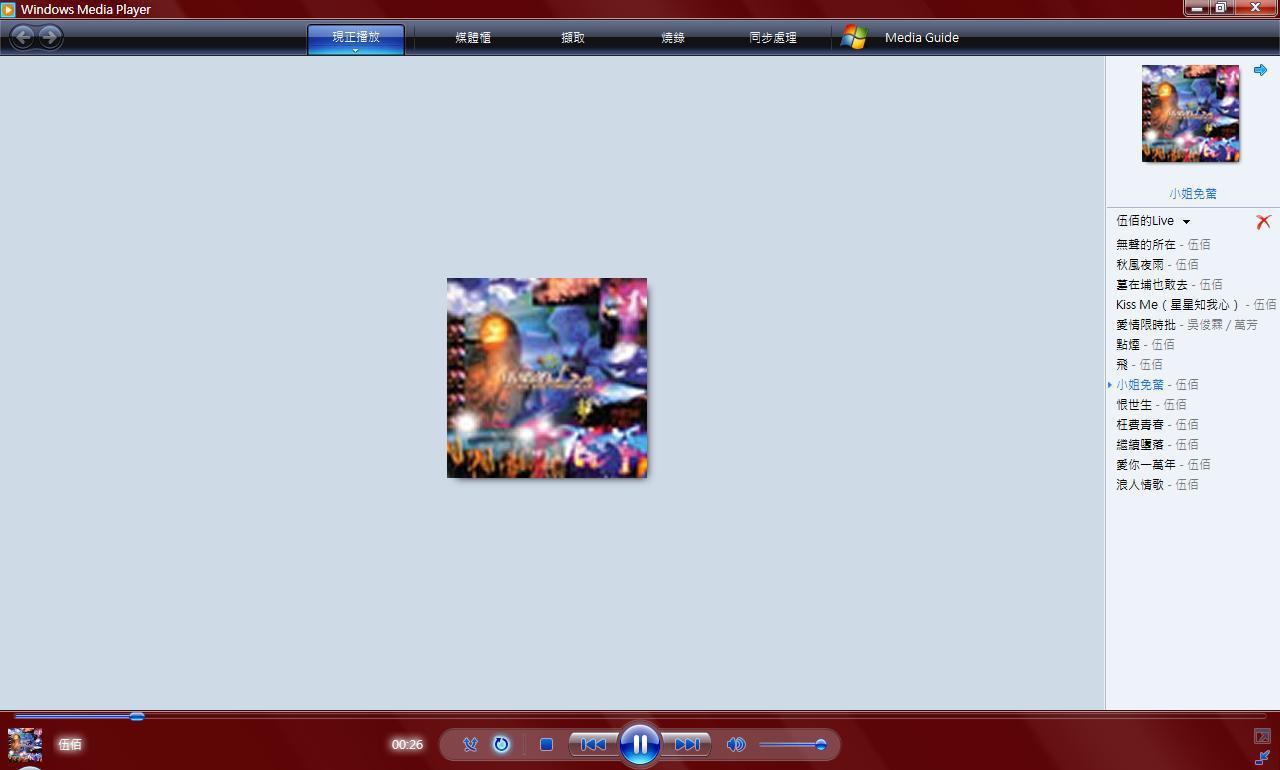1280x770 pixels.
Task: Click the elapsed time 00:26
Action: coord(407,744)
